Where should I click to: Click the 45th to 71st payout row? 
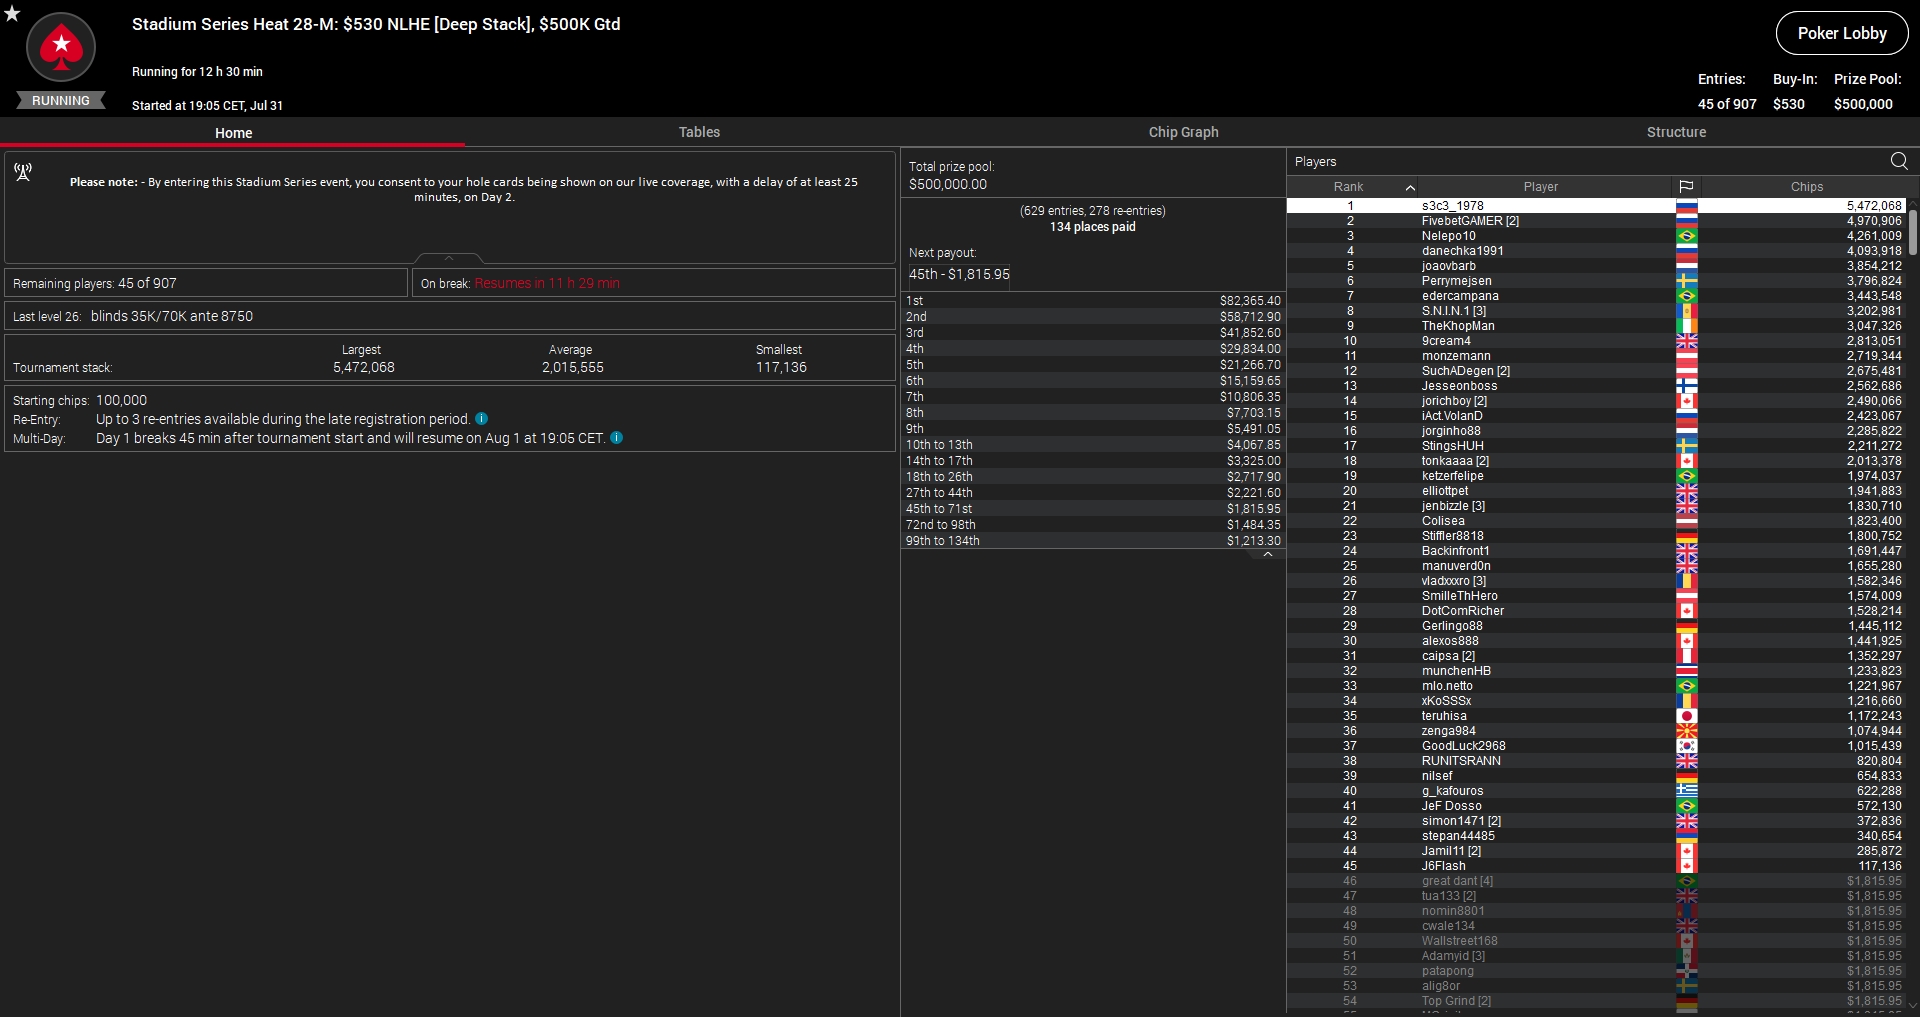1093,509
